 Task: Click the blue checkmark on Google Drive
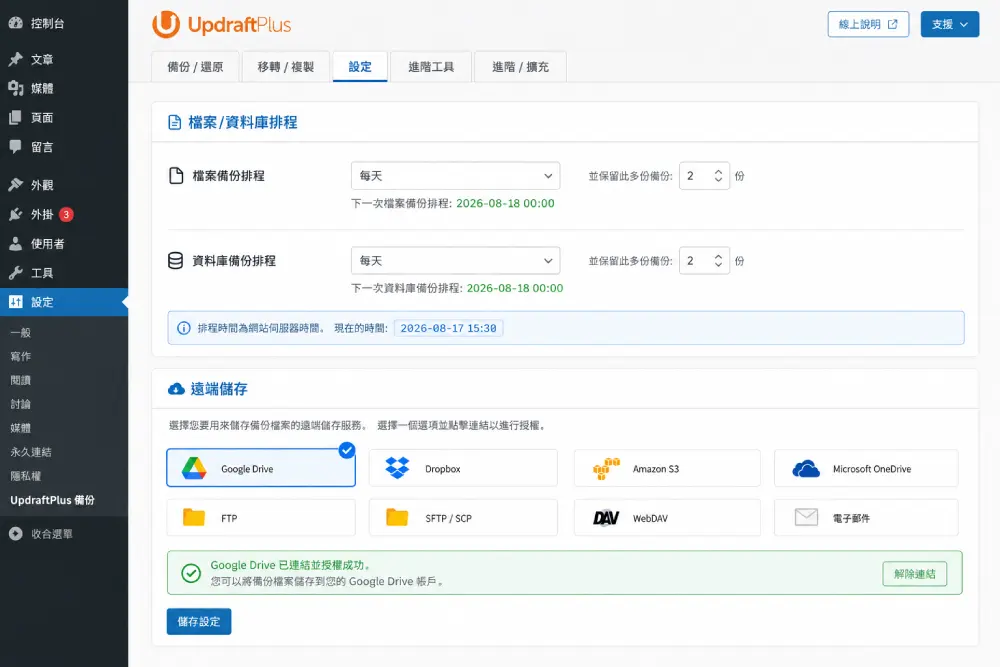click(x=346, y=450)
